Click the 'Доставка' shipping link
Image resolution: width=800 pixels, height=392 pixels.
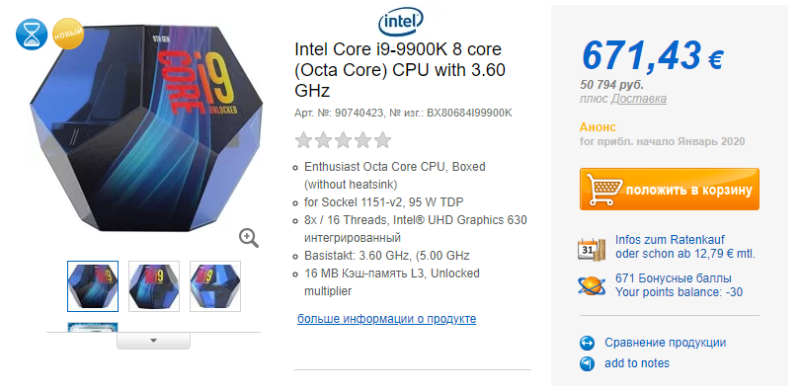coord(639,99)
